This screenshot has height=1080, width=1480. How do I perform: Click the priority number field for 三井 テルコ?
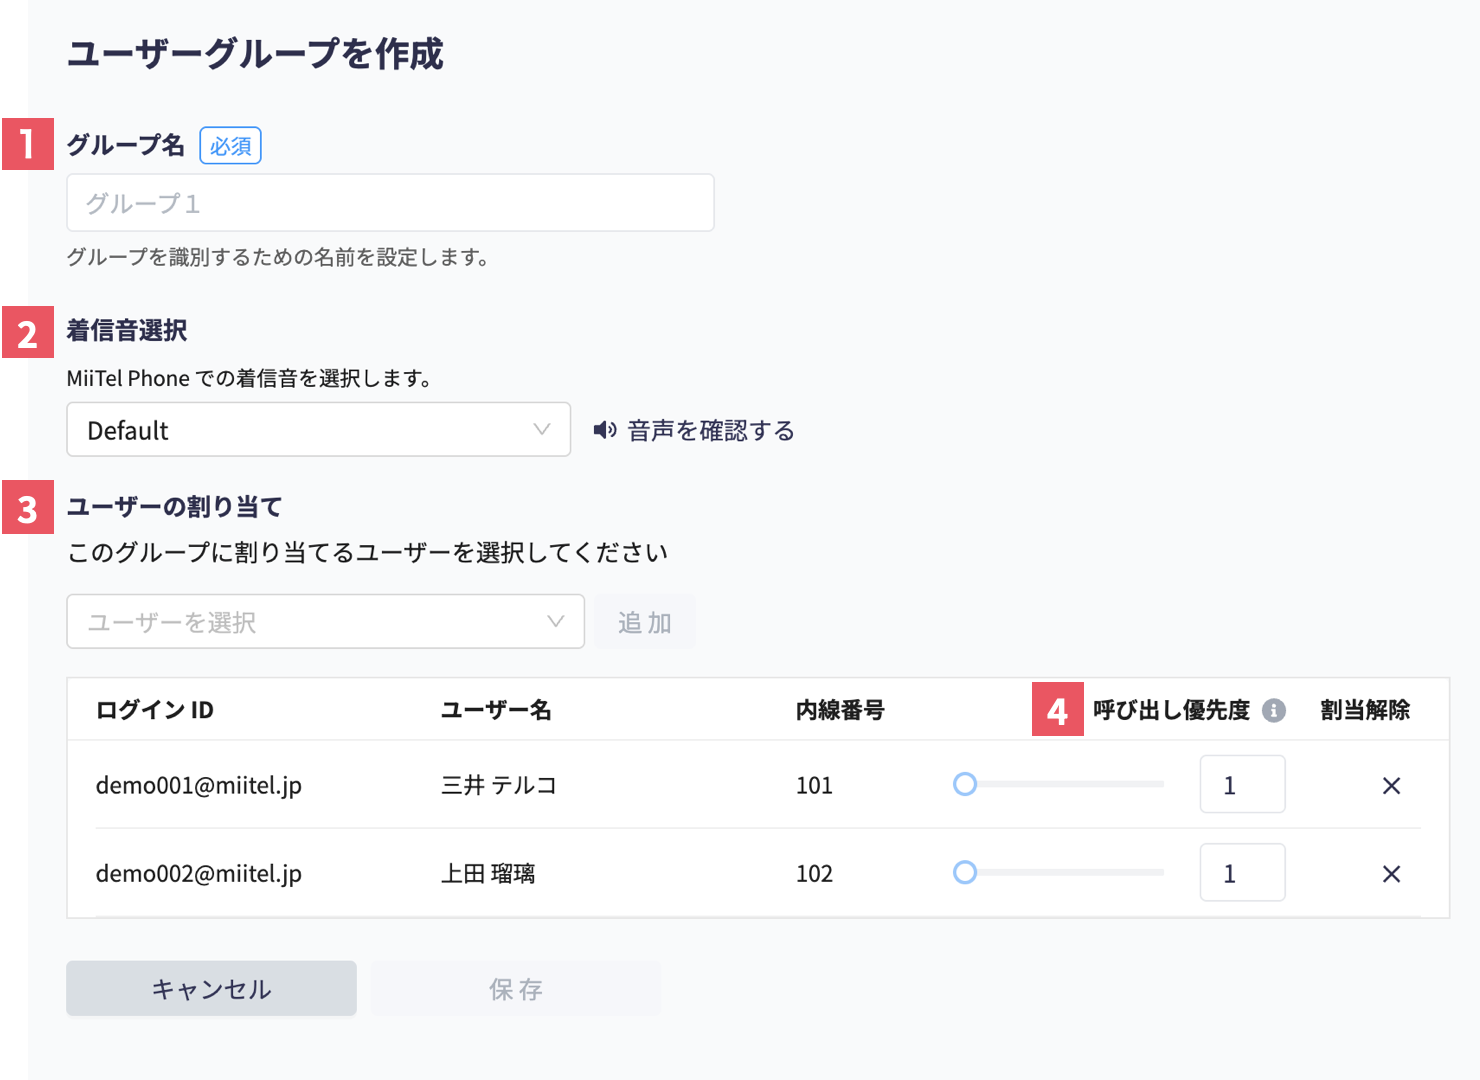coord(1242,784)
